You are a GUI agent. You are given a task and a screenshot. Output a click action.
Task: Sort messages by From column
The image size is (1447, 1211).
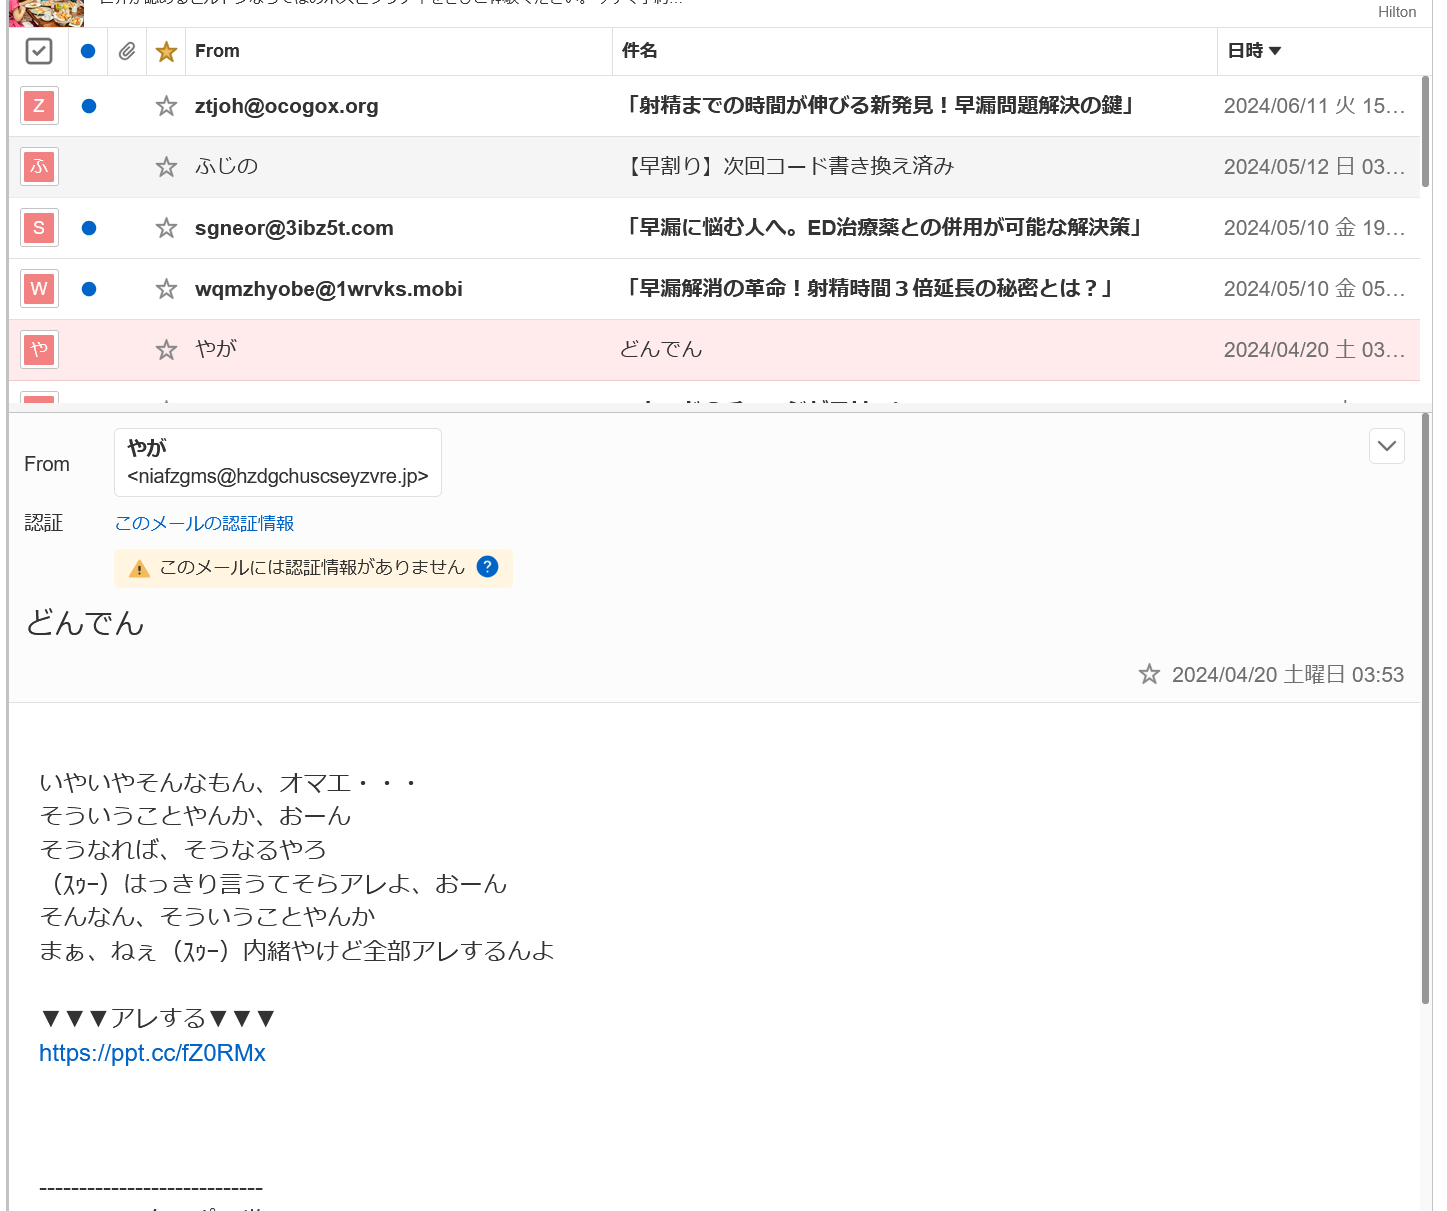217,51
